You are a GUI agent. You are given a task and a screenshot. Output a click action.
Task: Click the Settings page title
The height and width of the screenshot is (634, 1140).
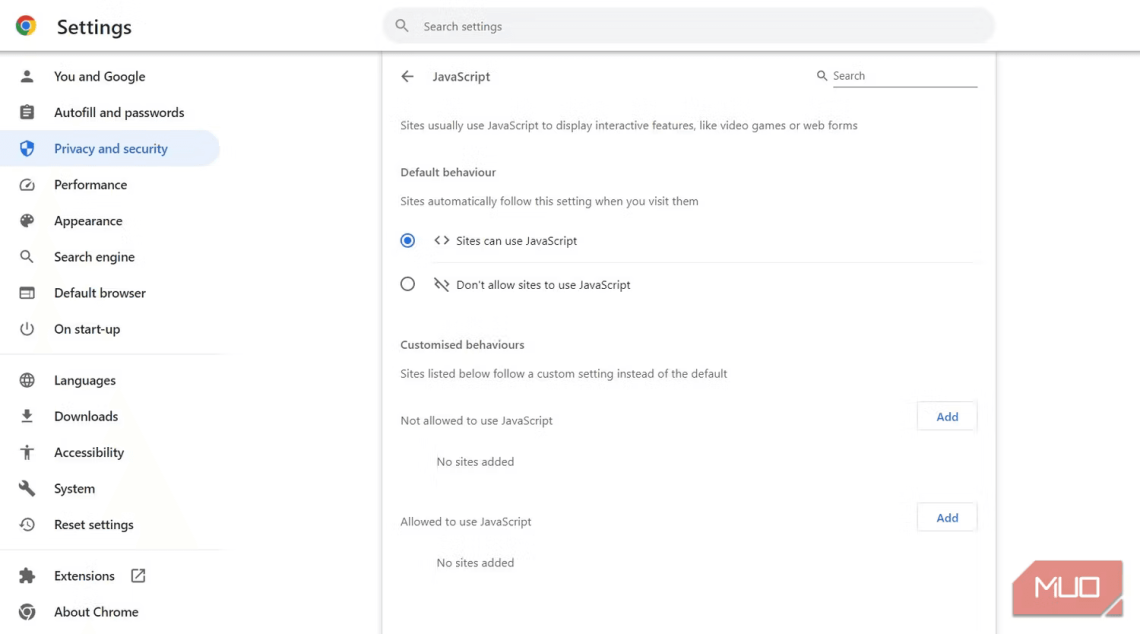click(95, 27)
